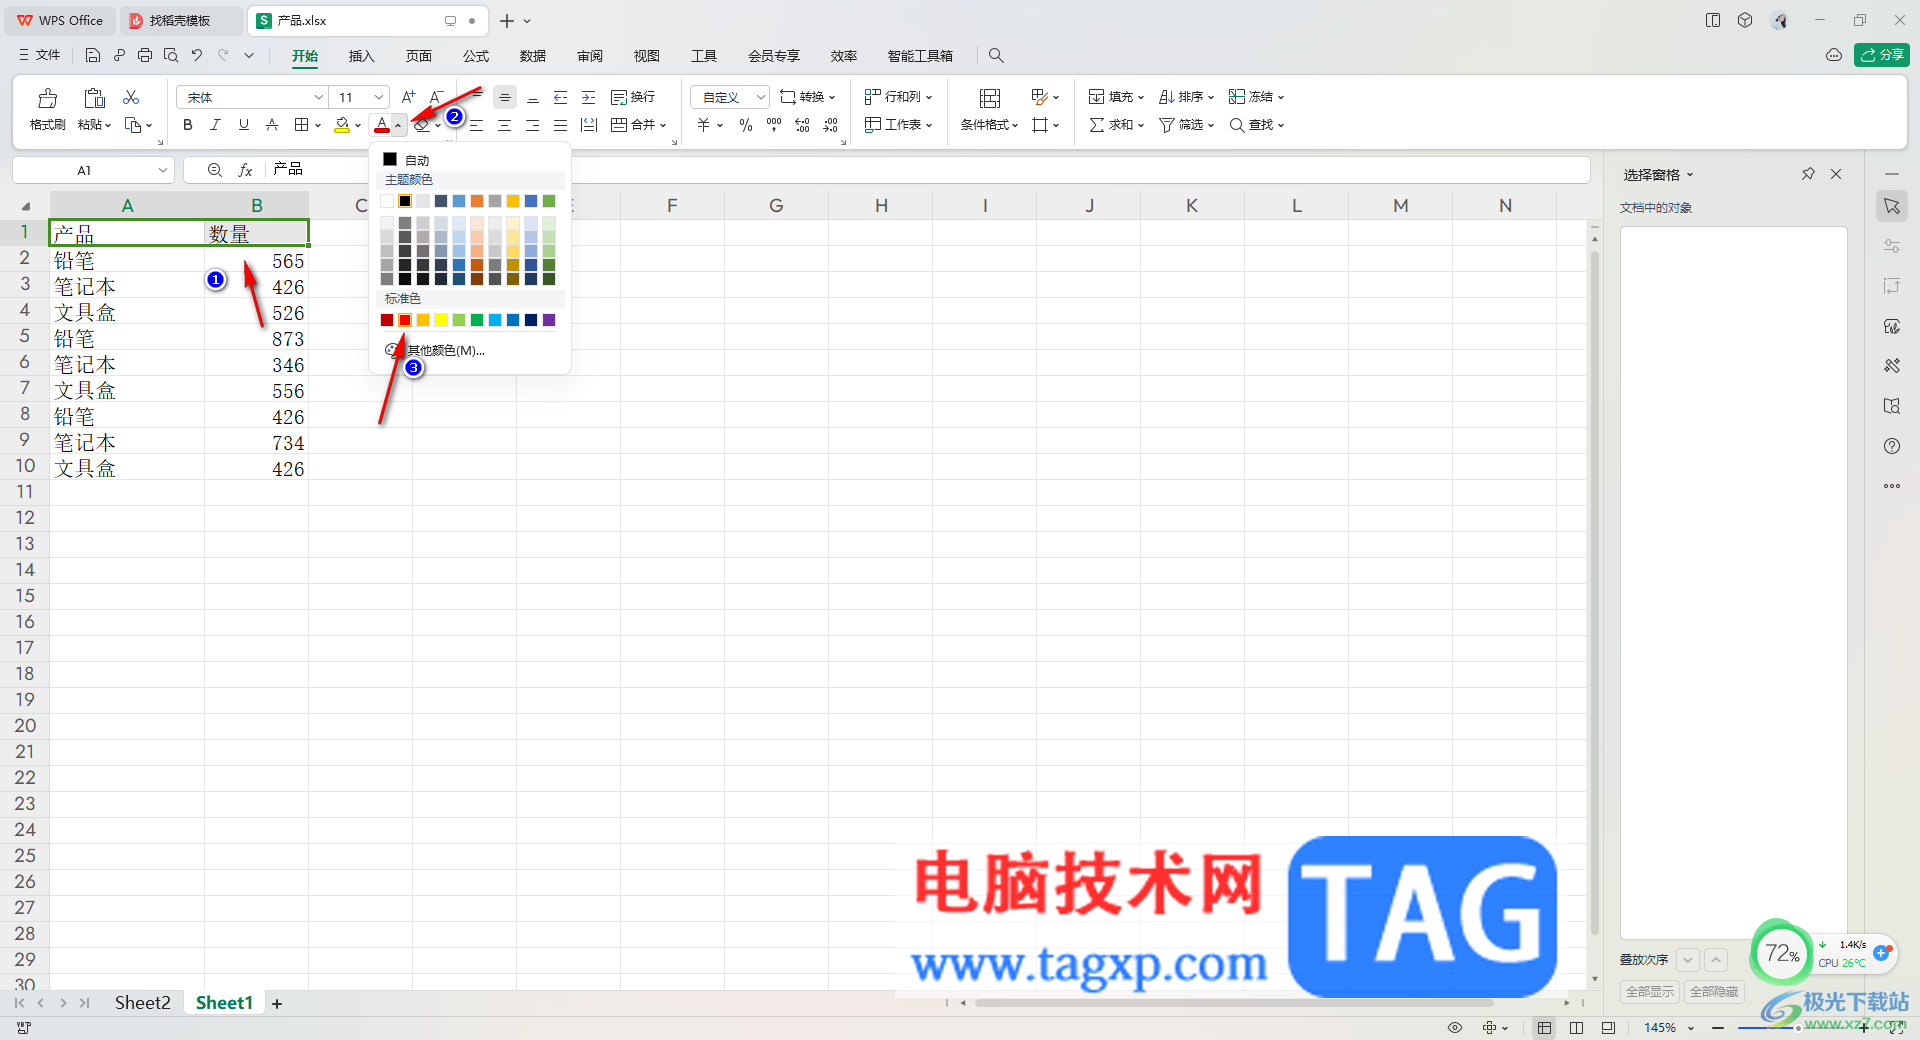1920x1040 pixels.
Task: Select cell B2 with value 565
Action: click(x=256, y=261)
